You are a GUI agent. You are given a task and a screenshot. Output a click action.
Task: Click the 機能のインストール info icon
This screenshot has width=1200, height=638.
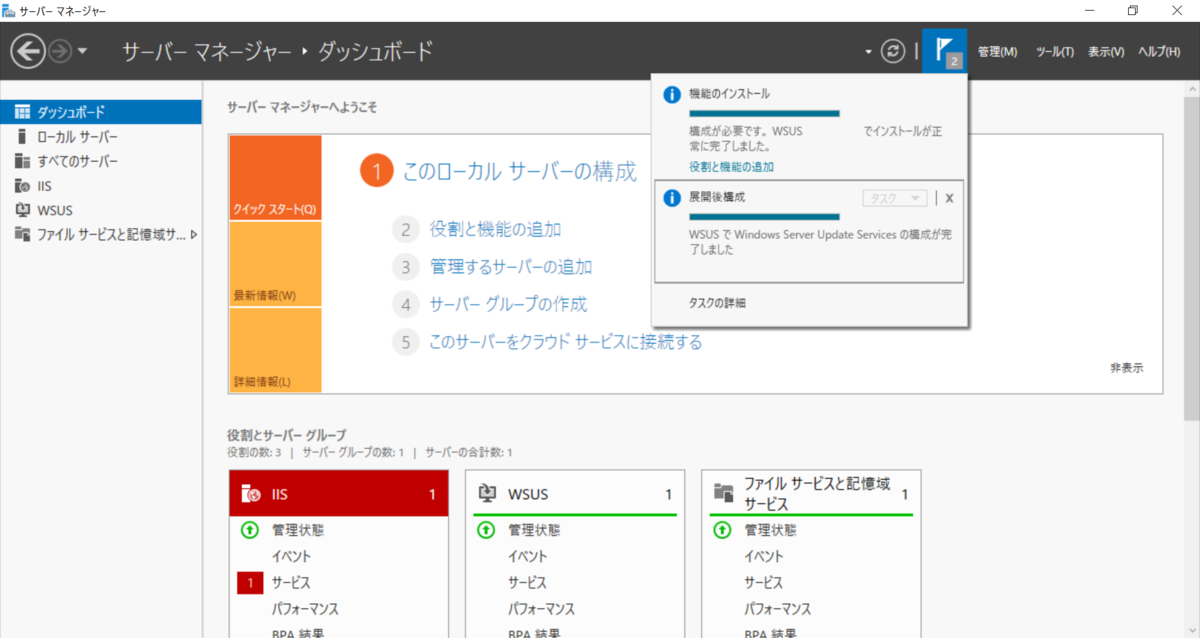(672, 93)
